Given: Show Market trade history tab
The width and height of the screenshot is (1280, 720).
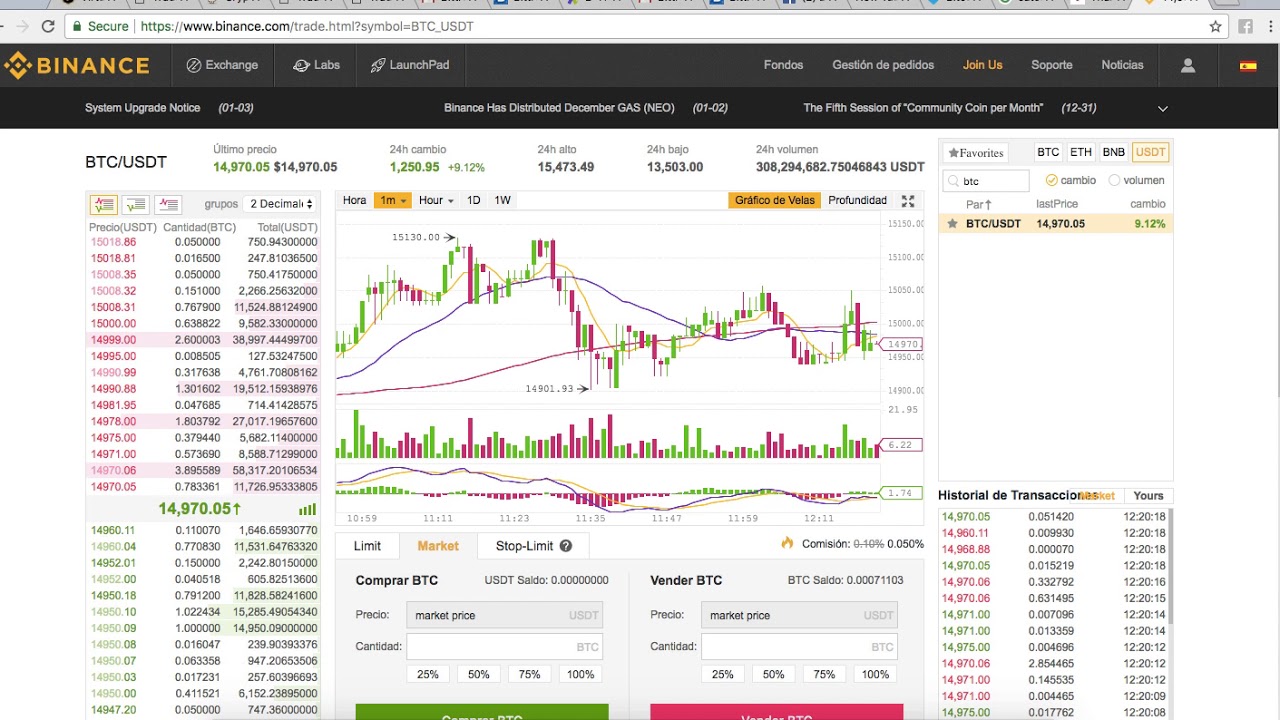Looking at the screenshot, I should 1098,496.
